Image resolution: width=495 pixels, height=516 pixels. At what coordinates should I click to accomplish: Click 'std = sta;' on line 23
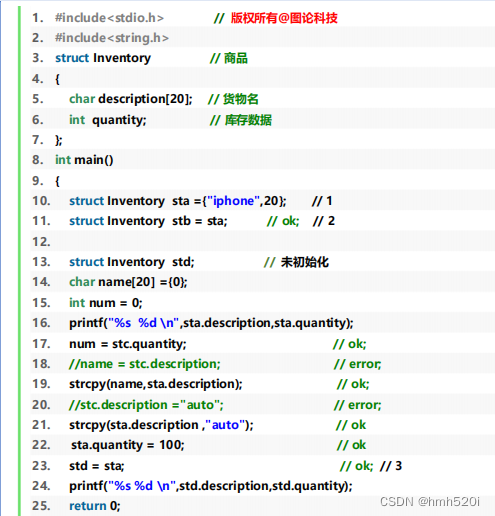tap(97, 466)
